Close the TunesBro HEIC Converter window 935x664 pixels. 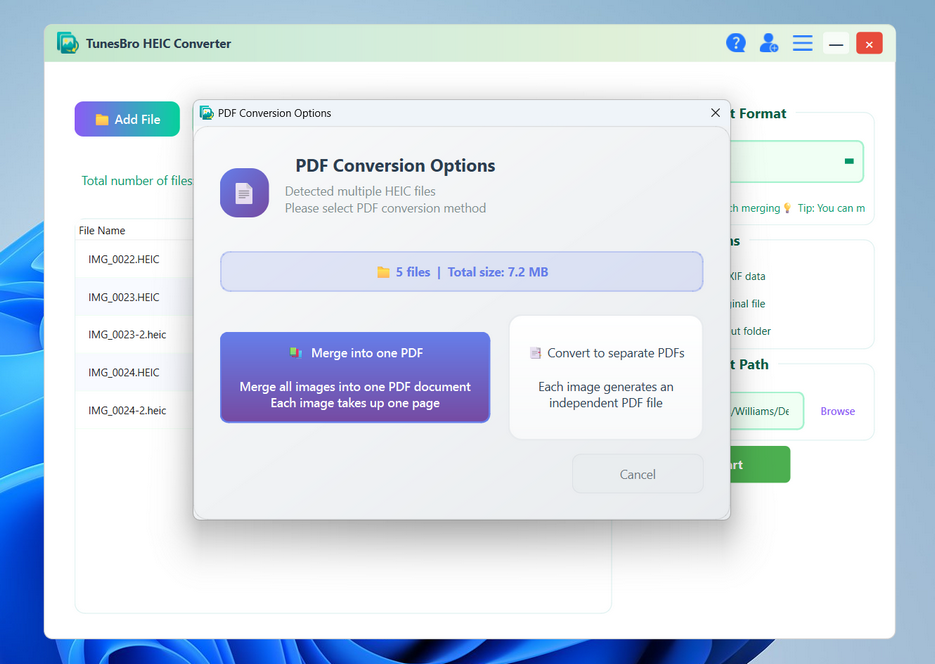click(x=869, y=44)
